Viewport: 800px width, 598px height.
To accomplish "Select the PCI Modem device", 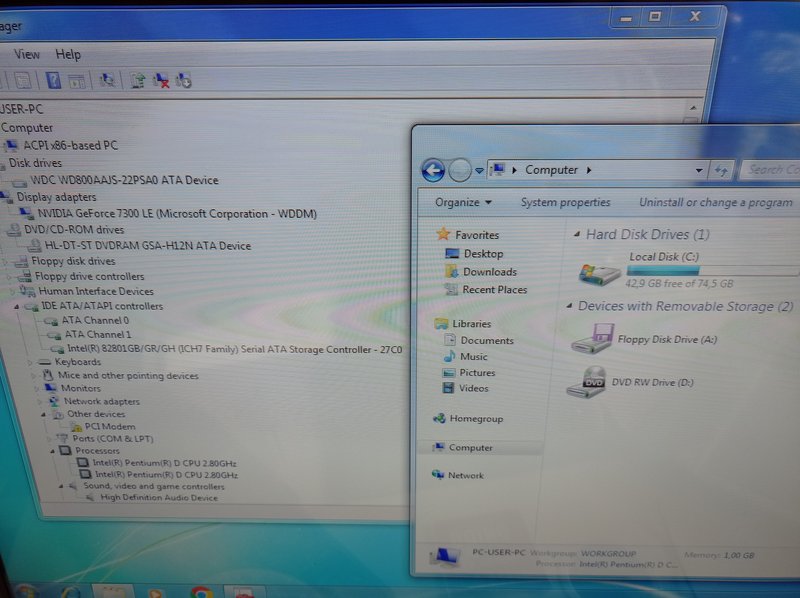I will pyautogui.click(x=110, y=427).
